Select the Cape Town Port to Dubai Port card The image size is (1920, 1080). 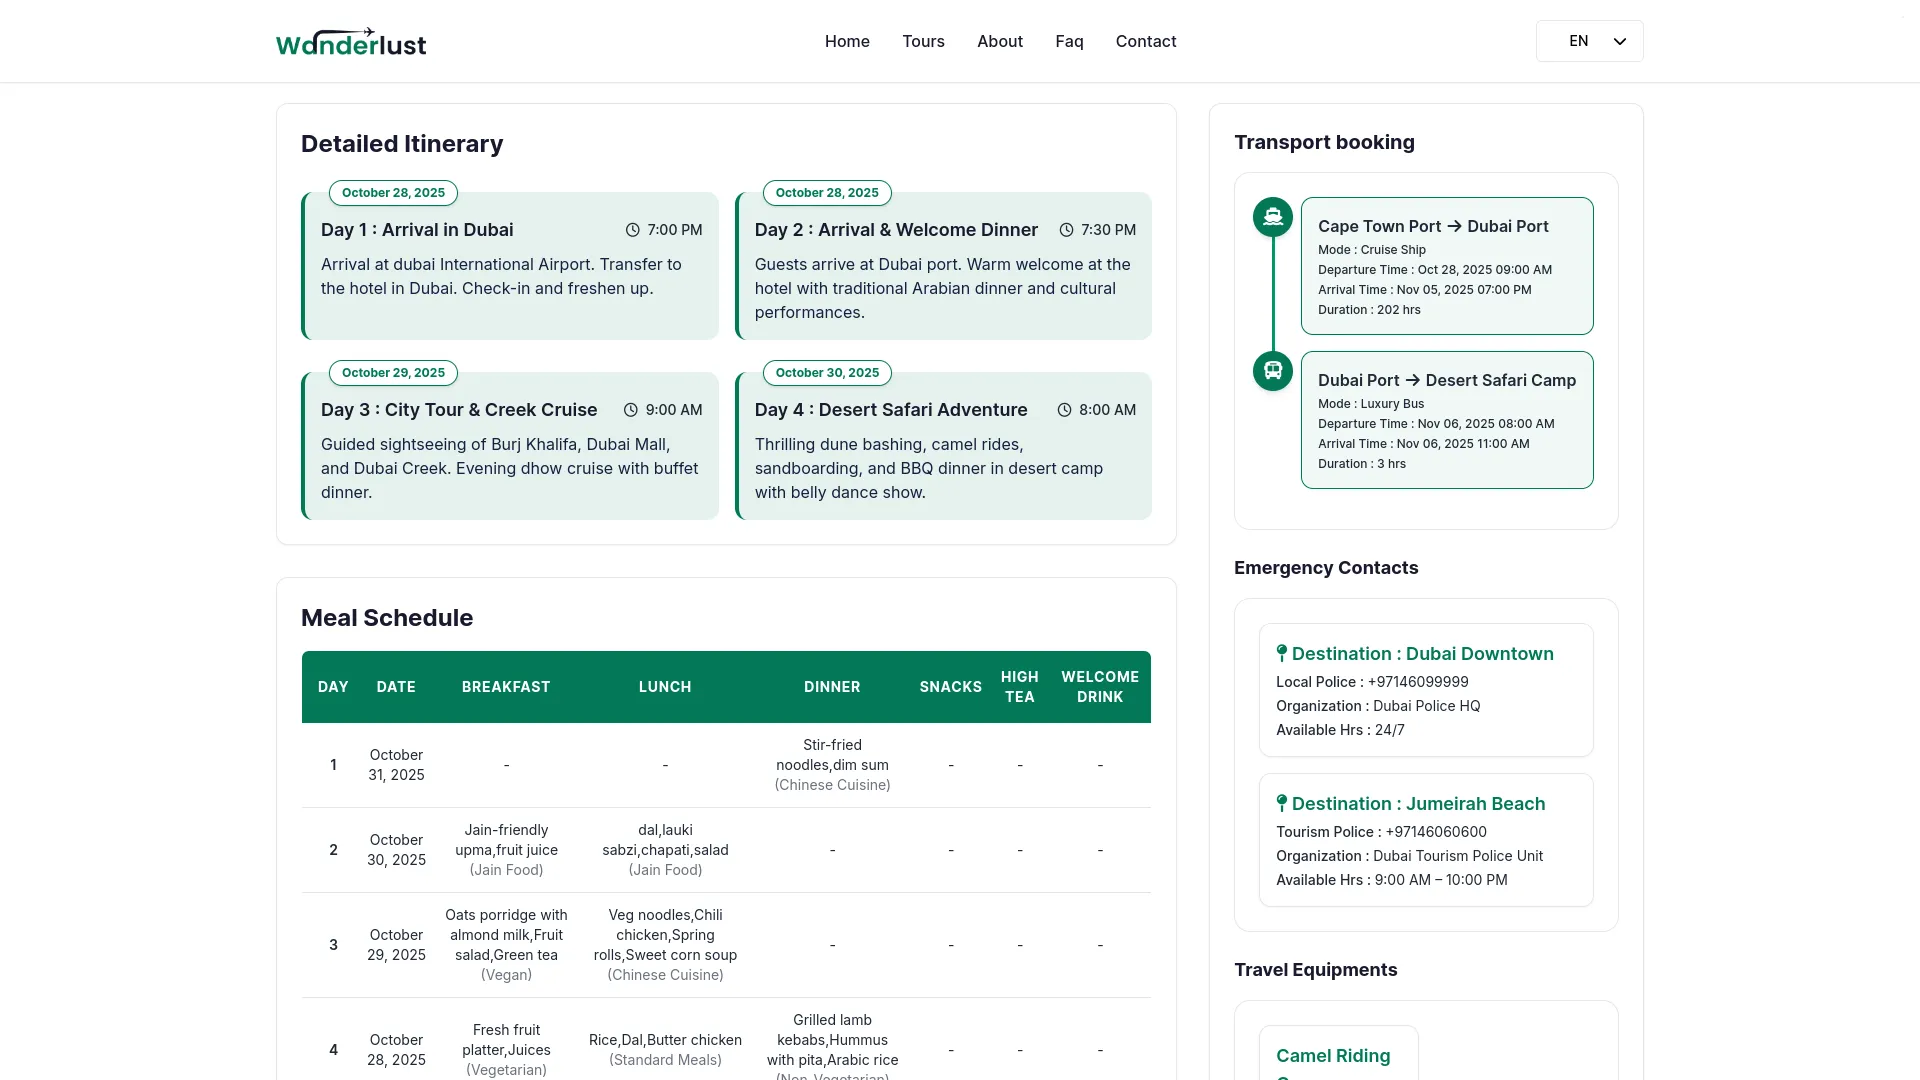click(x=1447, y=266)
